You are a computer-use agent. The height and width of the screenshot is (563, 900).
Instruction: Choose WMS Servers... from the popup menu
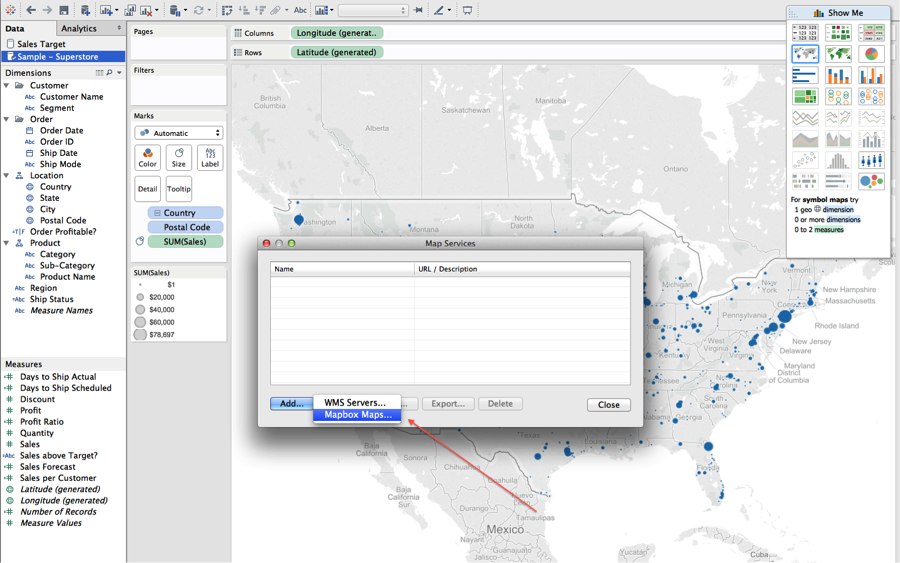point(354,402)
